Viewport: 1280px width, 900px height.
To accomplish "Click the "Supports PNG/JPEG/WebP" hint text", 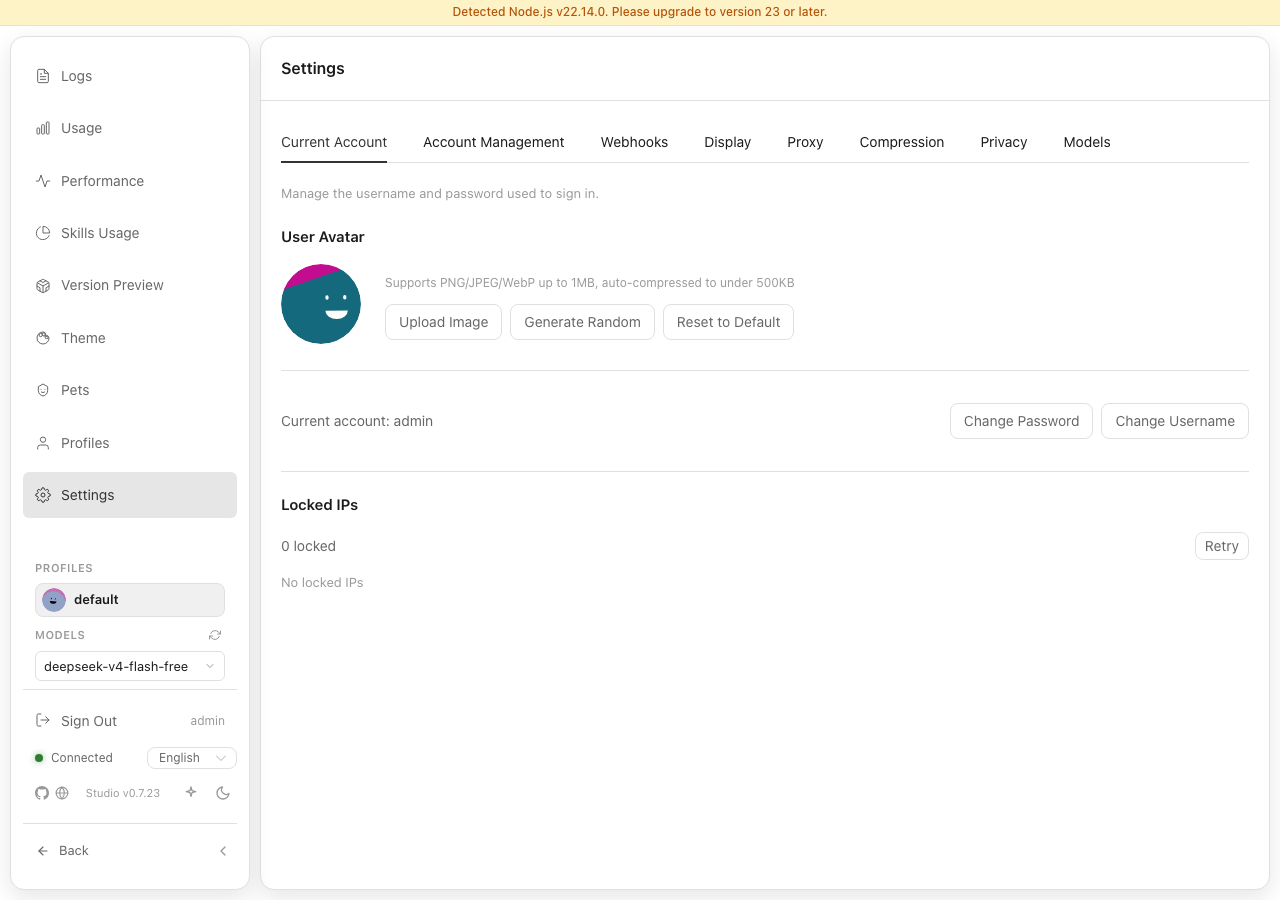I will (590, 283).
